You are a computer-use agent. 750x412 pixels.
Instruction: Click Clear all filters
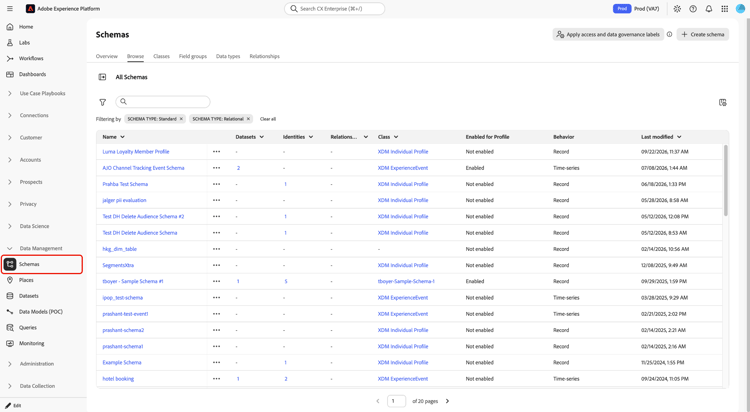coord(268,119)
